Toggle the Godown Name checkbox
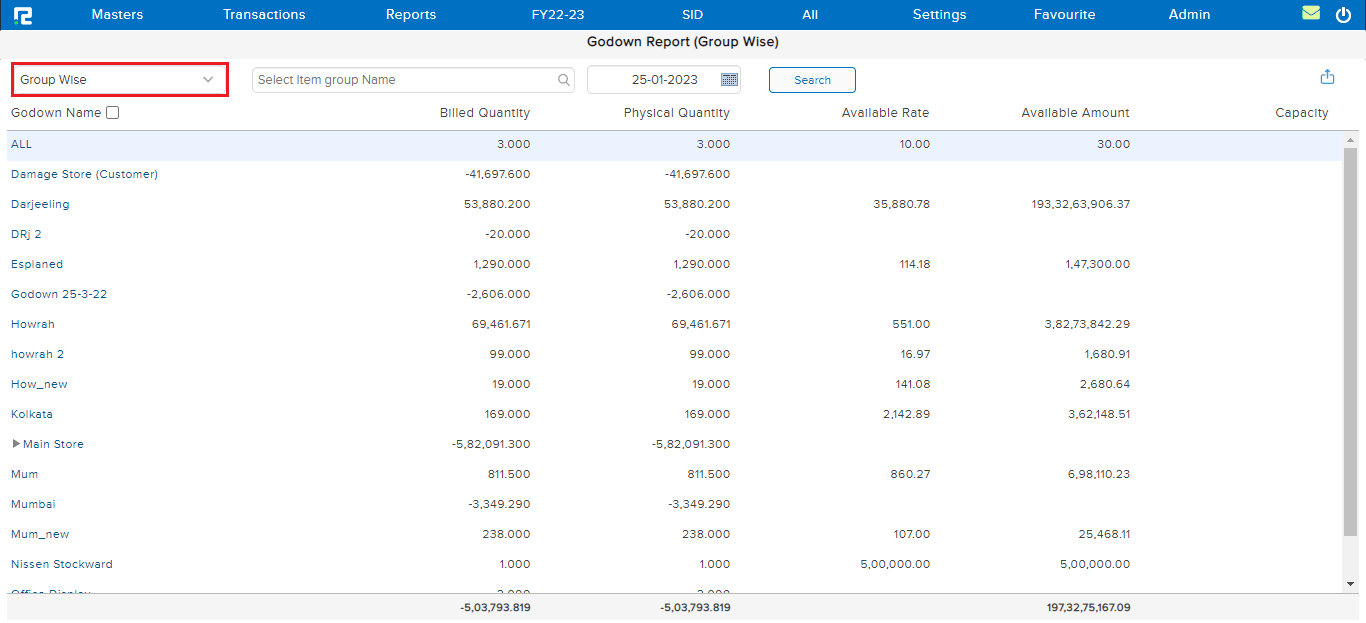1366x623 pixels. tap(113, 113)
